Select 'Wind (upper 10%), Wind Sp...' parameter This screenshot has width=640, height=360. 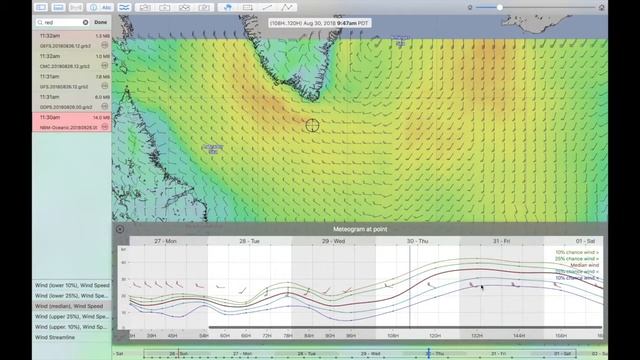click(x=72, y=327)
